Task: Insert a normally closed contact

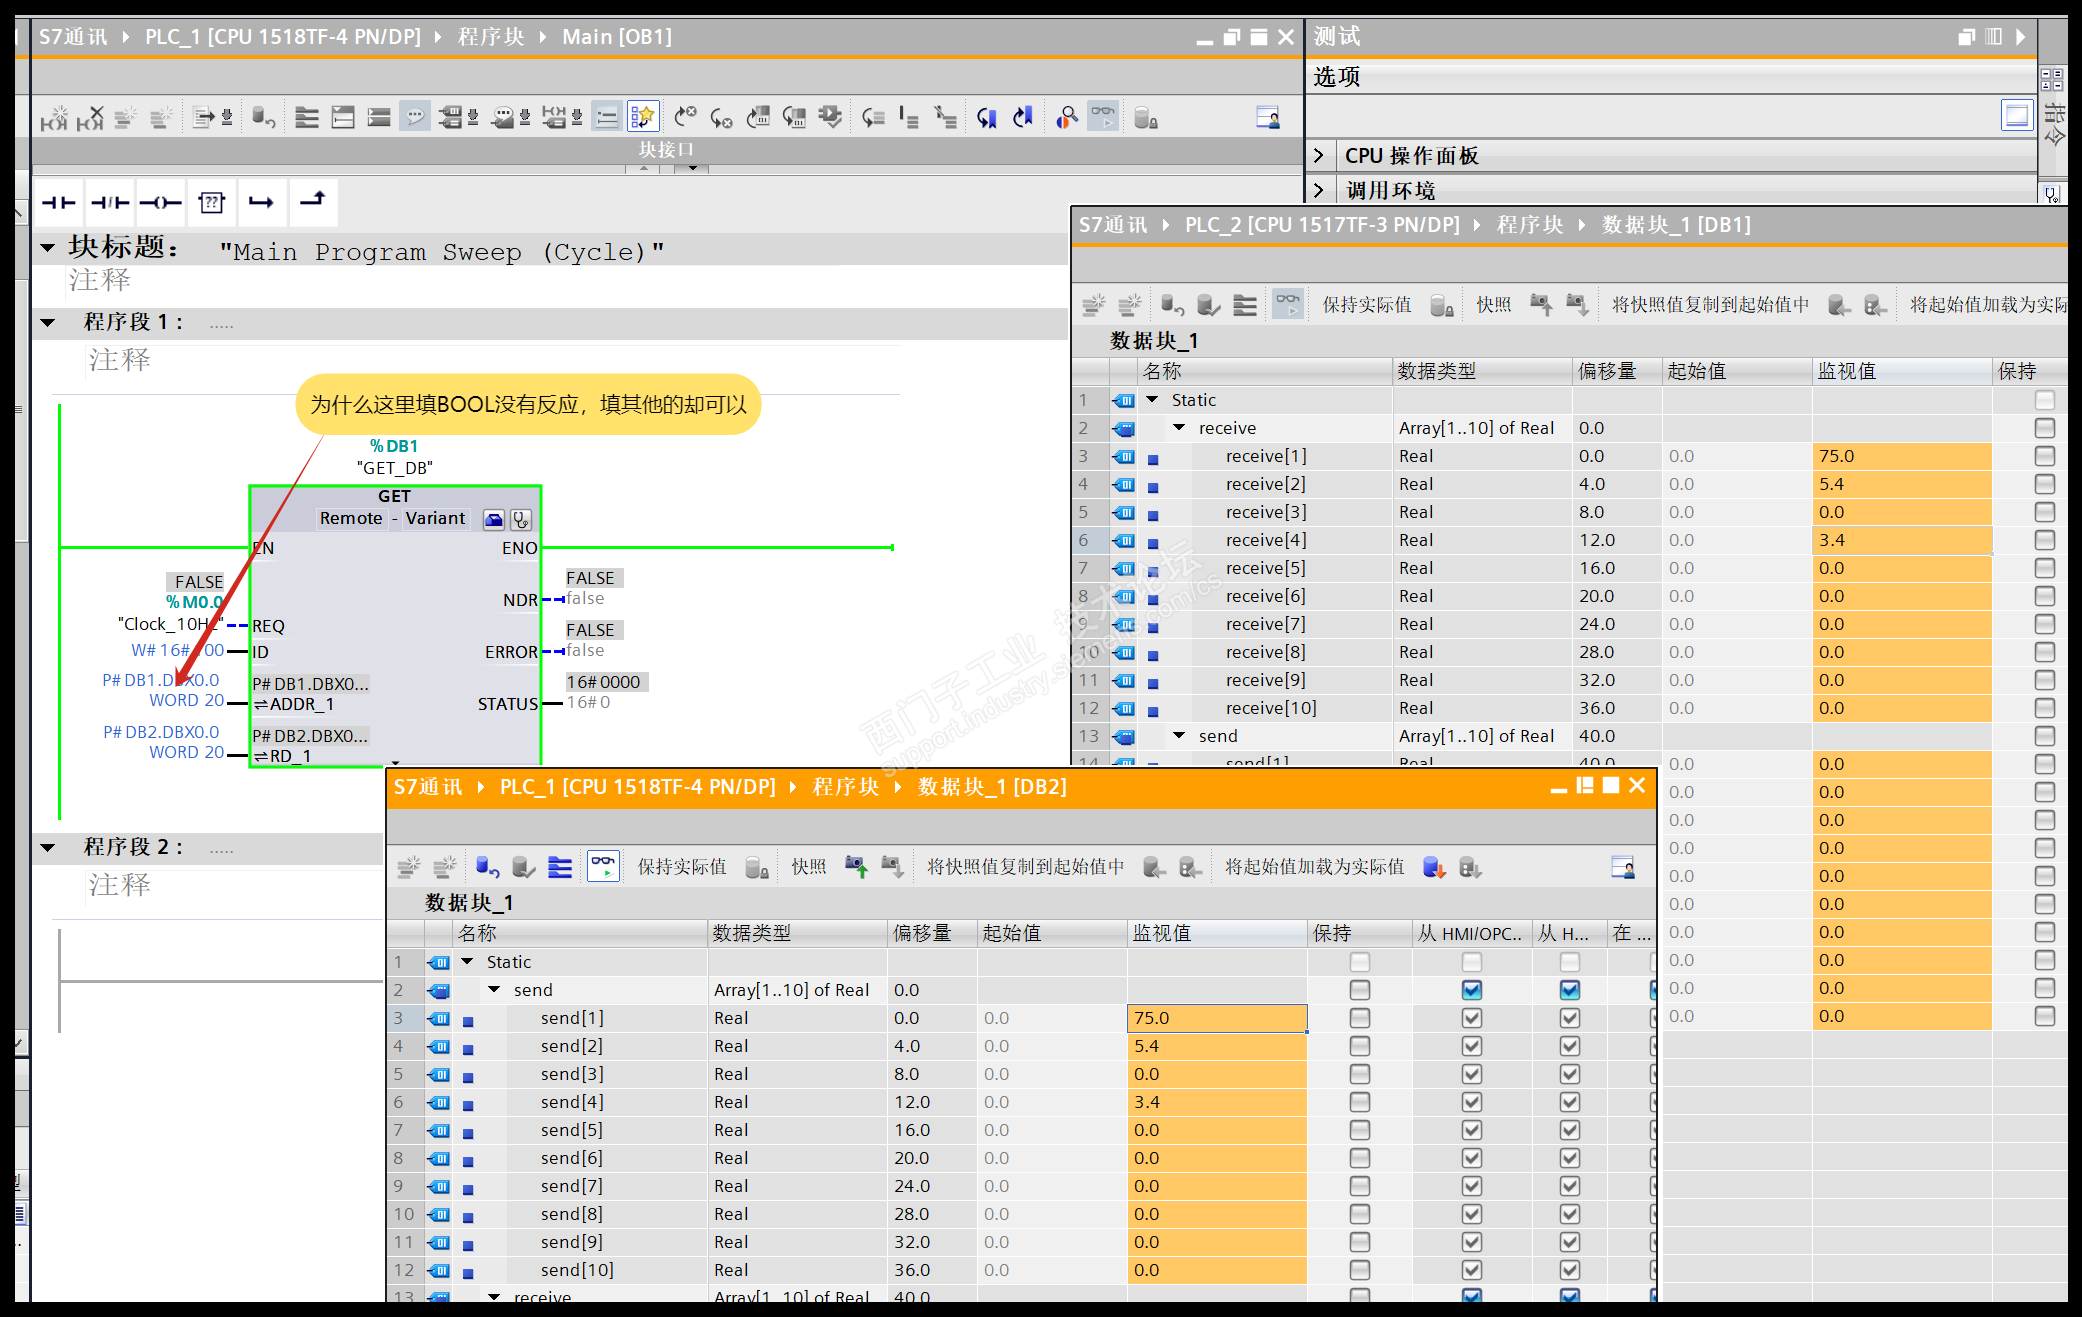Action: [x=110, y=203]
